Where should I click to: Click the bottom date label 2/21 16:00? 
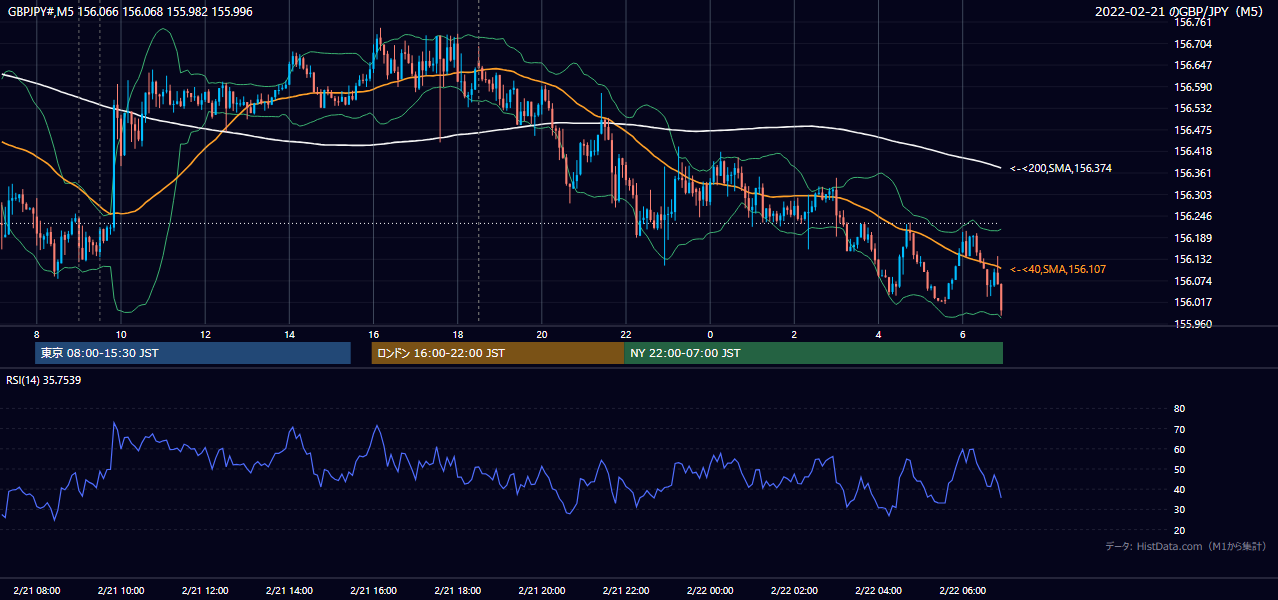[x=373, y=590]
